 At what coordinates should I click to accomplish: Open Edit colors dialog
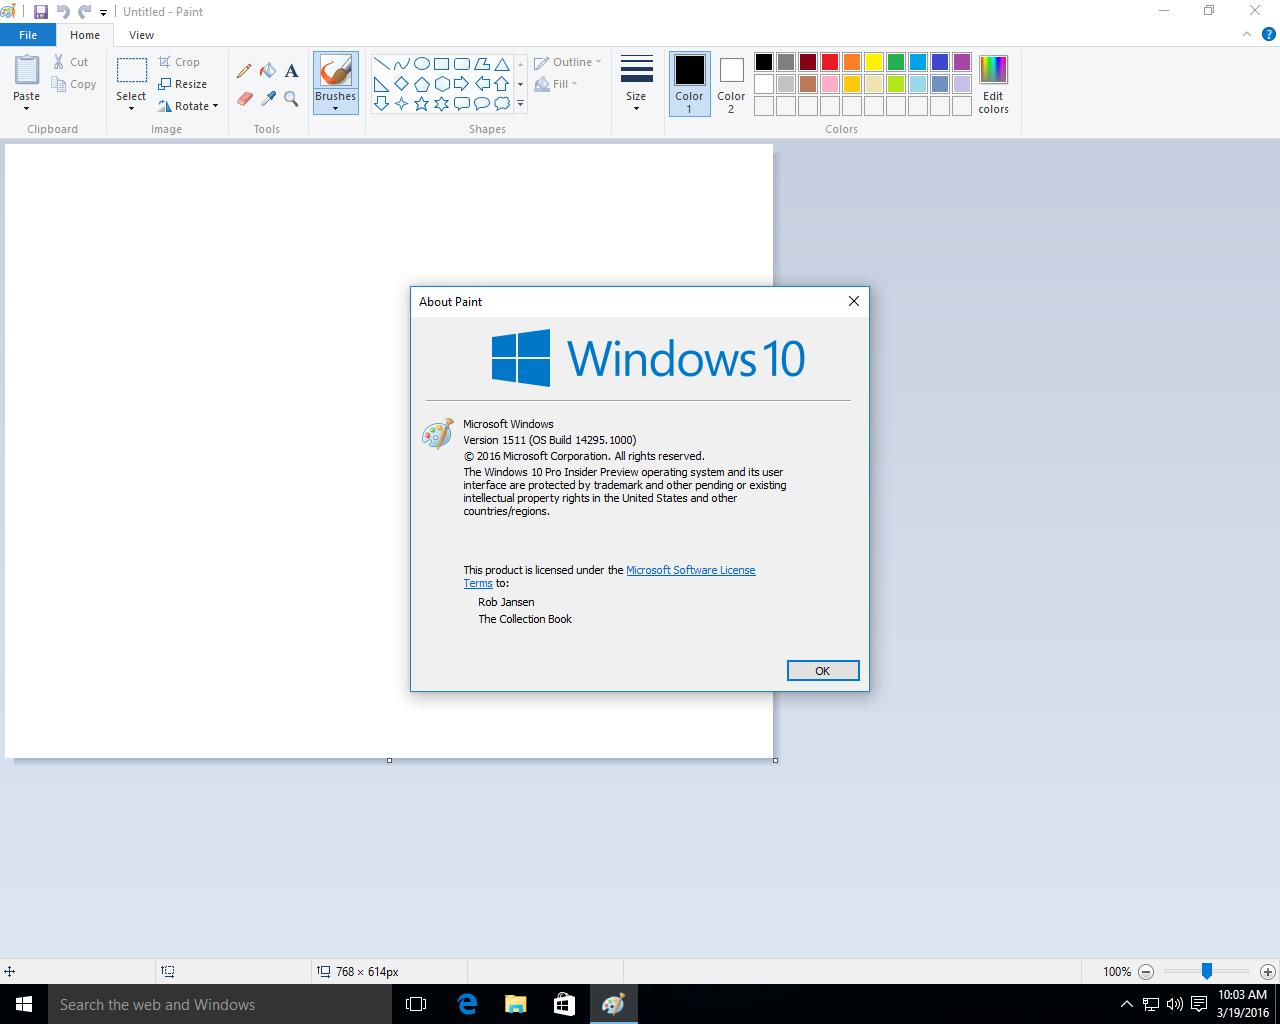[x=993, y=84]
